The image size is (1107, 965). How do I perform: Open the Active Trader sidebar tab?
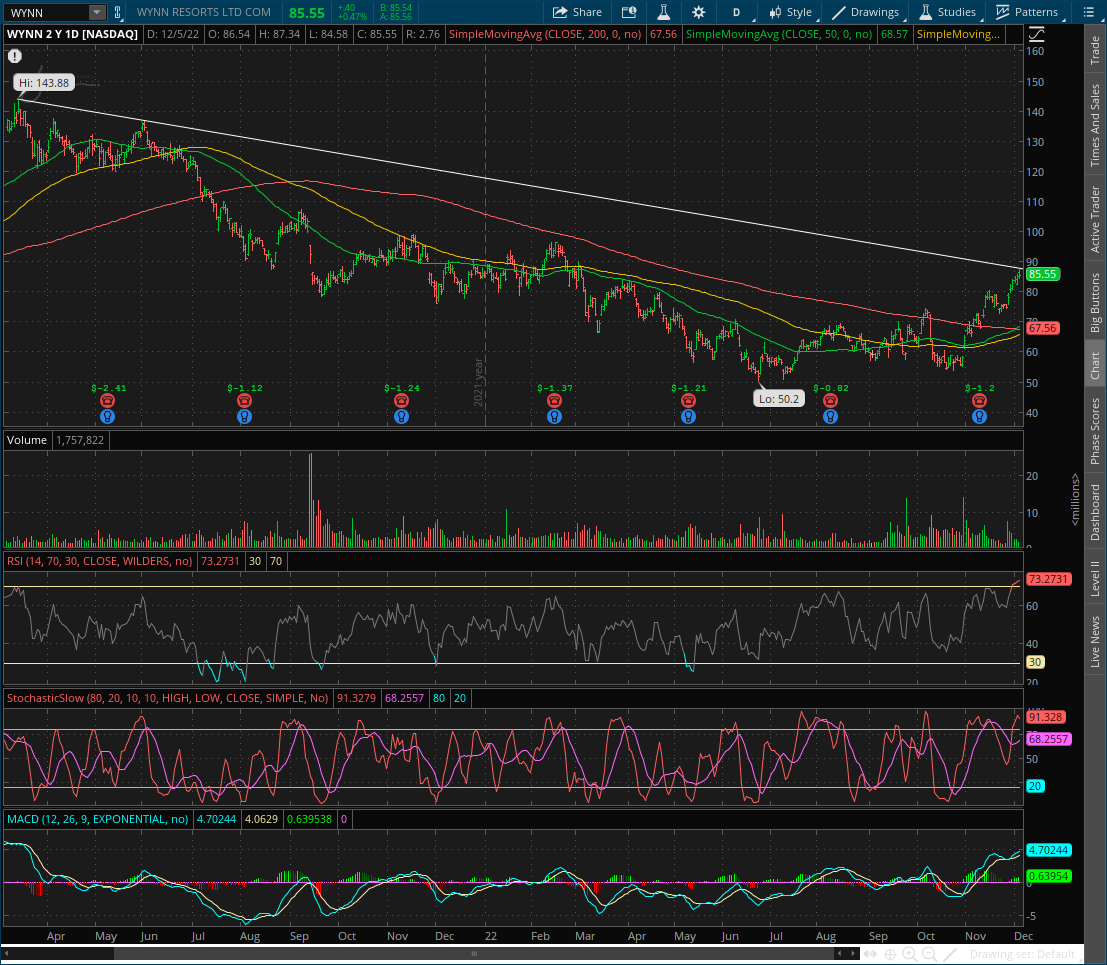1095,220
